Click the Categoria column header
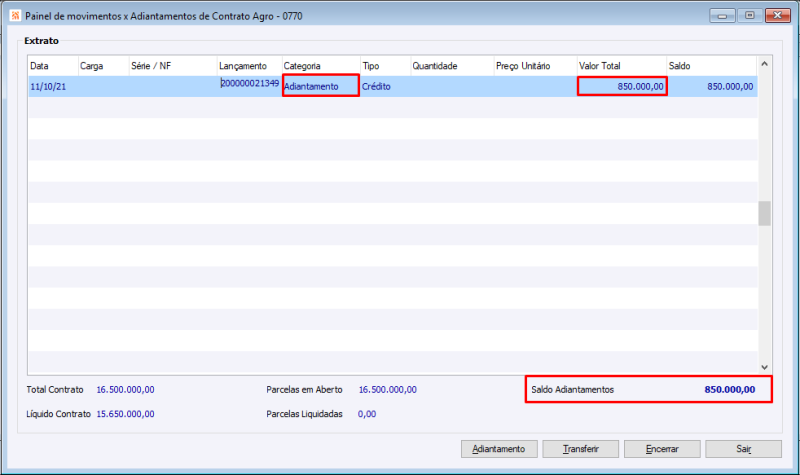Viewport: 800px width, 475px height. [x=321, y=66]
